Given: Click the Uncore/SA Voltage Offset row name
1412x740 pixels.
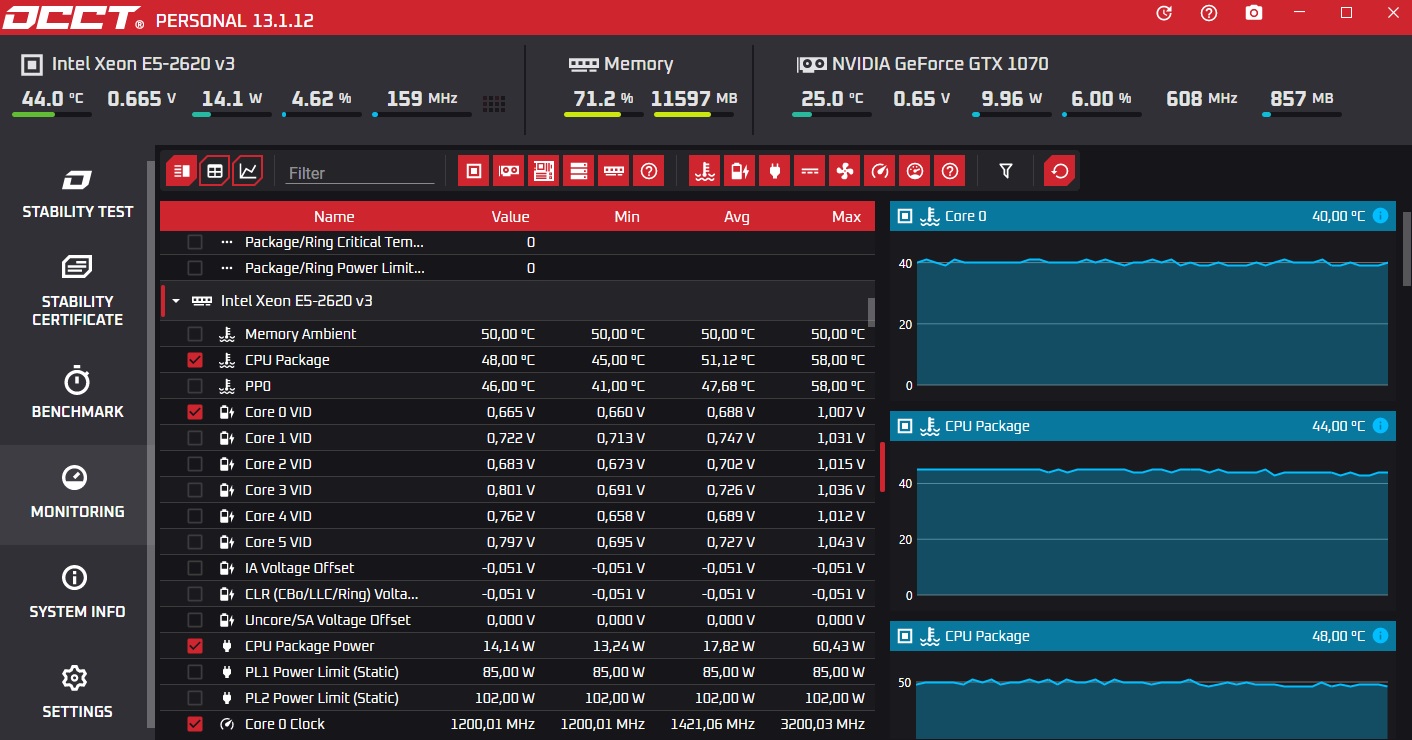Looking at the screenshot, I should (x=328, y=620).
